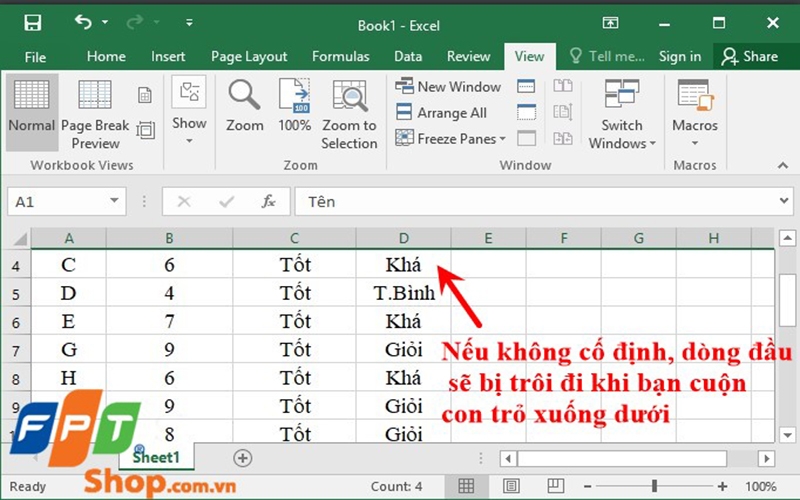Open a New Window
The width and height of the screenshot is (800, 500).
[448, 86]
